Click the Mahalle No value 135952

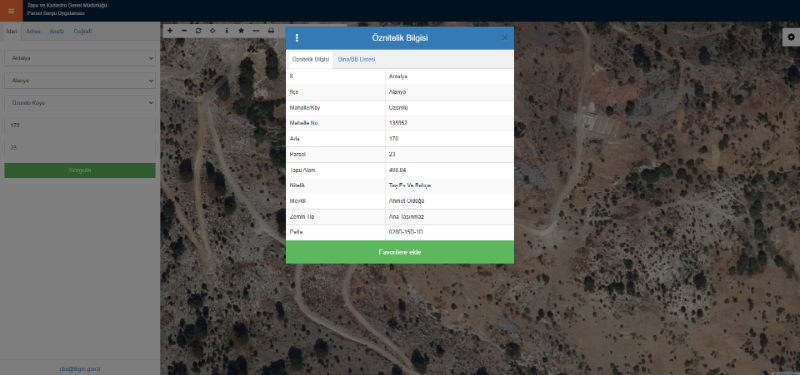pos(398,123)
